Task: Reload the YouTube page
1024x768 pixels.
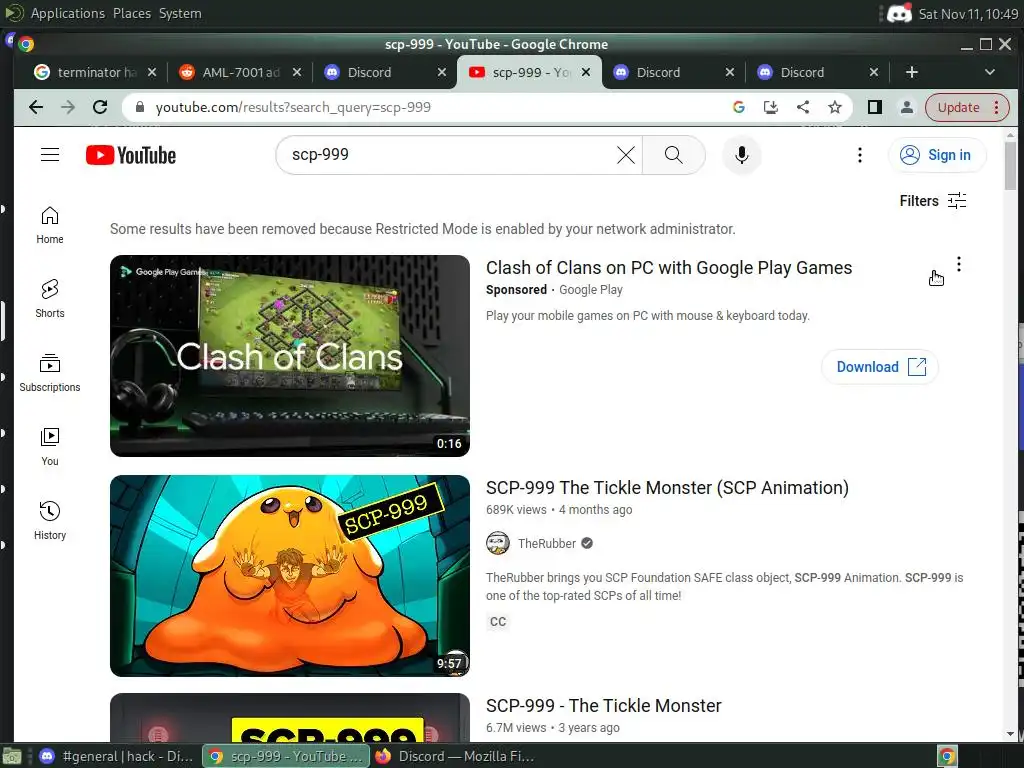Action: 100,107
